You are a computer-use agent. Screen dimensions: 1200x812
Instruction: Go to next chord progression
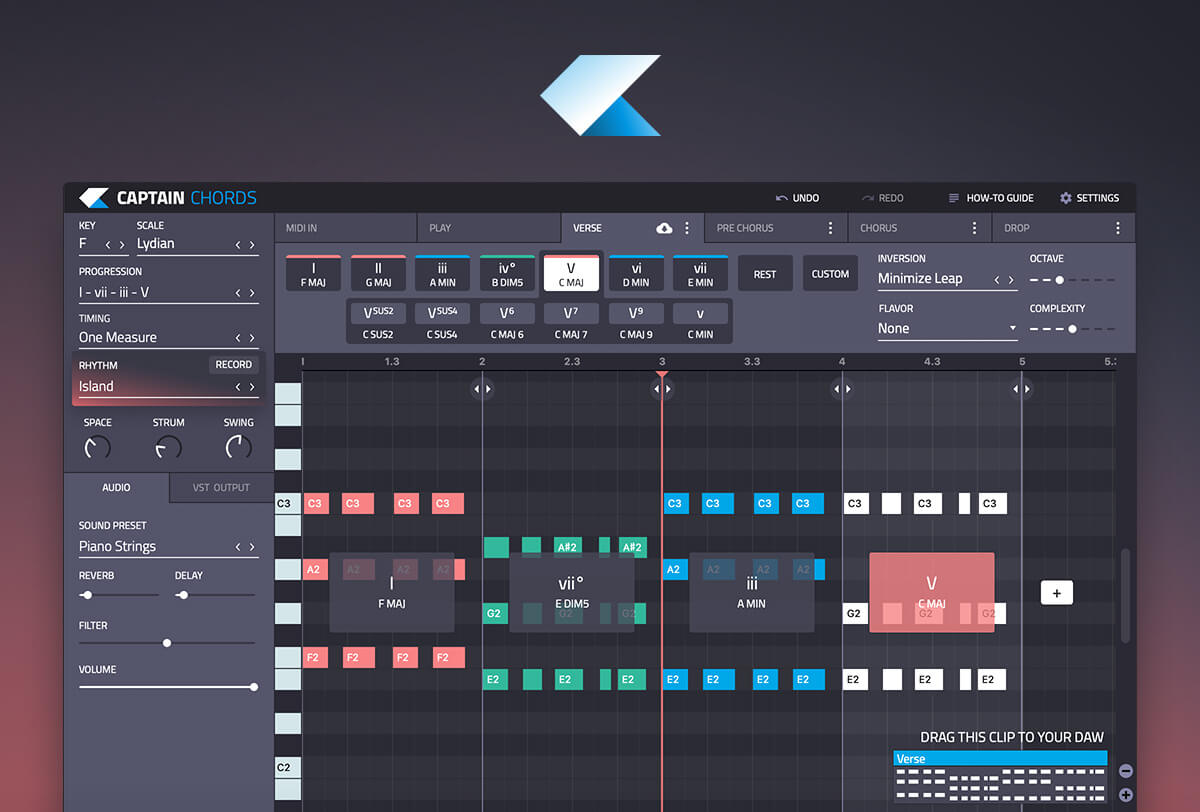coord(252,293)
